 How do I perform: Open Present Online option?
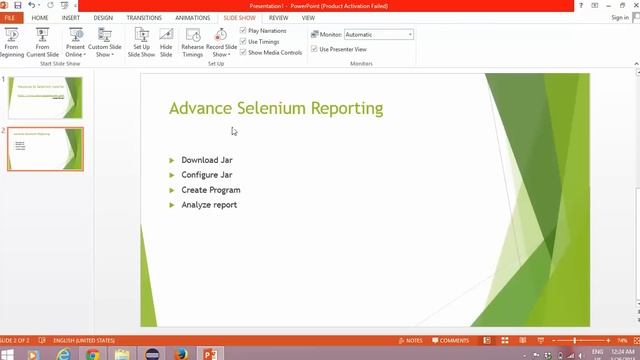point(76,42)
